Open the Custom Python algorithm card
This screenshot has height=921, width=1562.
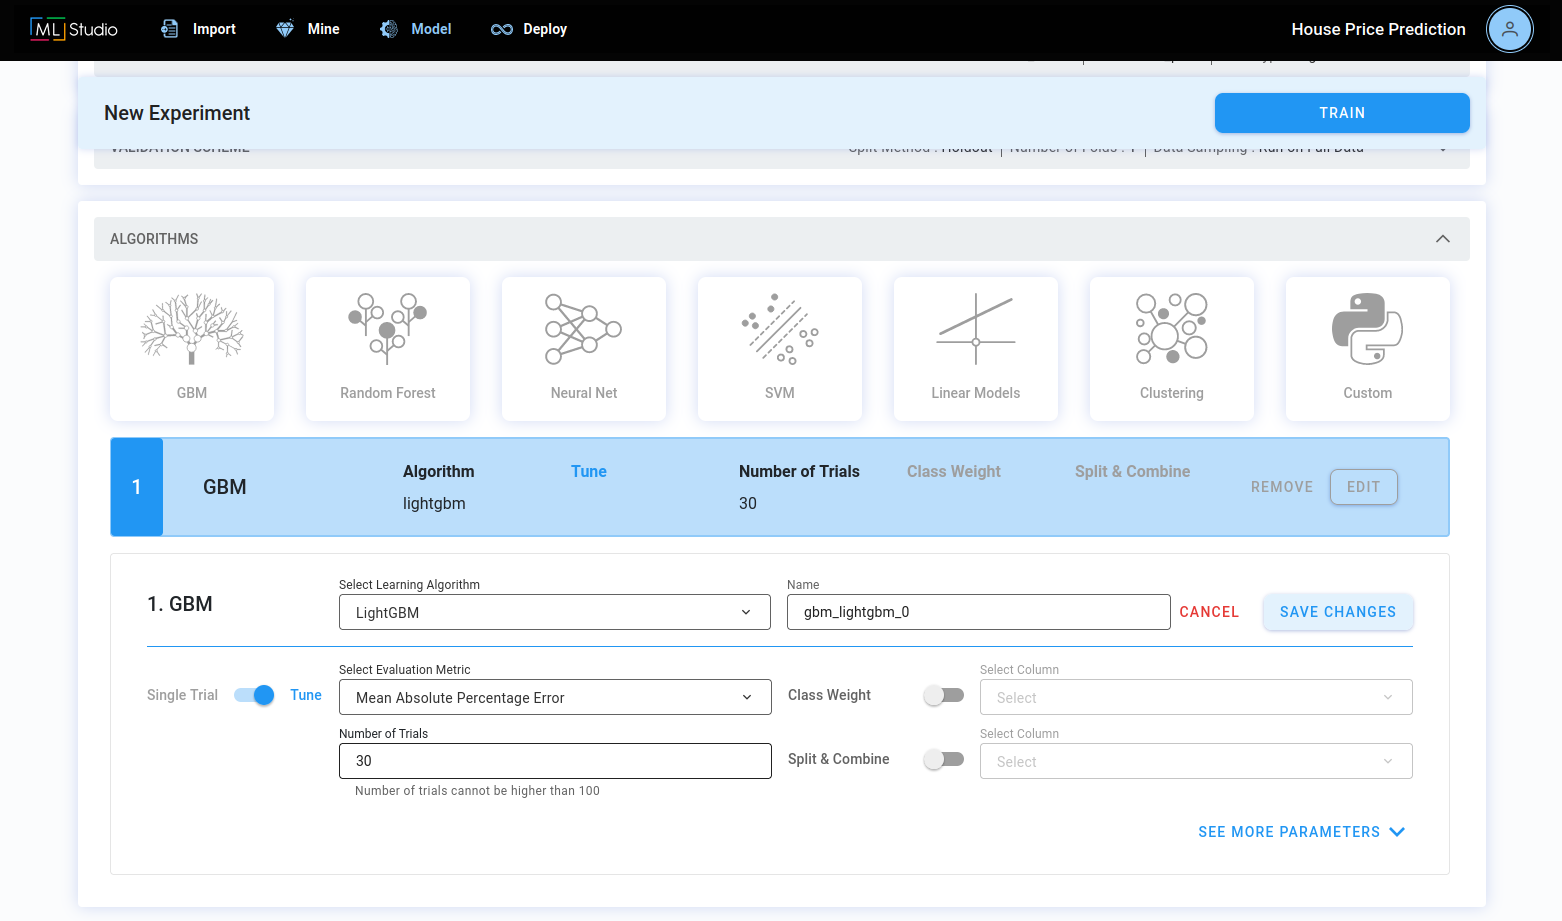pos(1368,349)
